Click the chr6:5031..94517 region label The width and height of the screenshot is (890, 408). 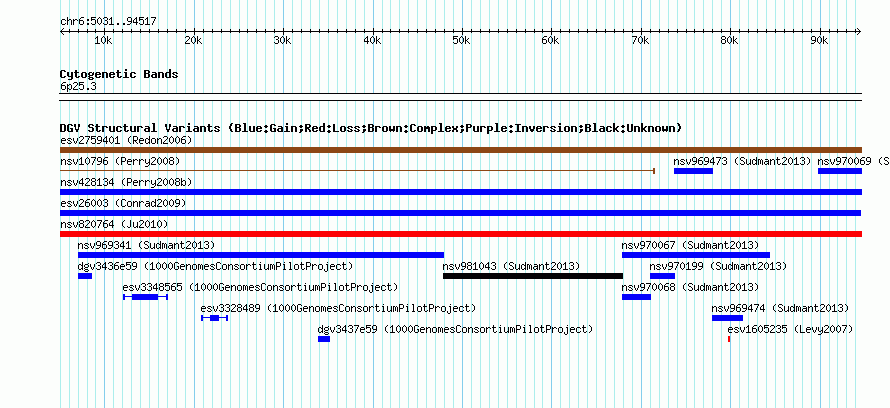click(x=108, y=22)
